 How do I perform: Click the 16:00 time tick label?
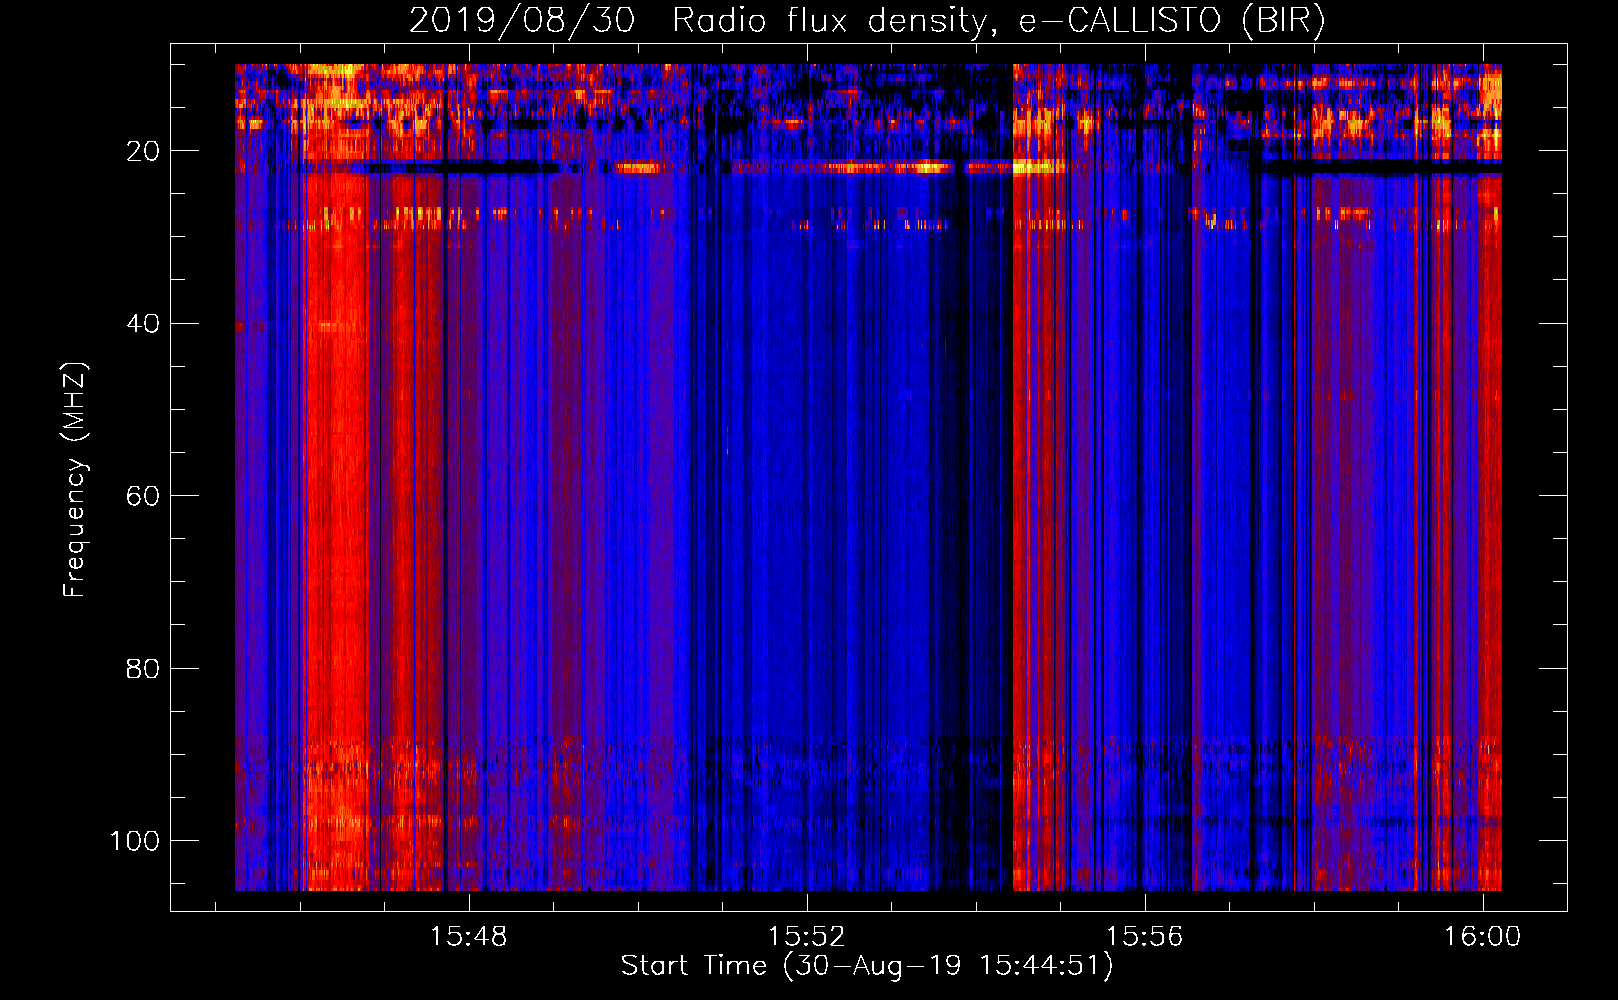pos(1482,936)
